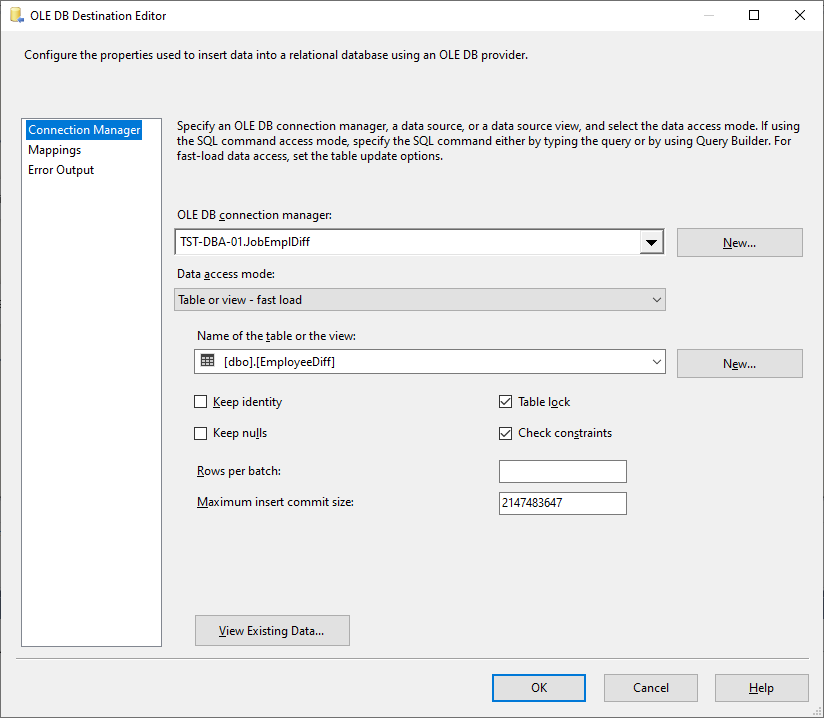Uncheck the Table lock option
The width and height of the screenshot is (824, 718).
point(505,402)
